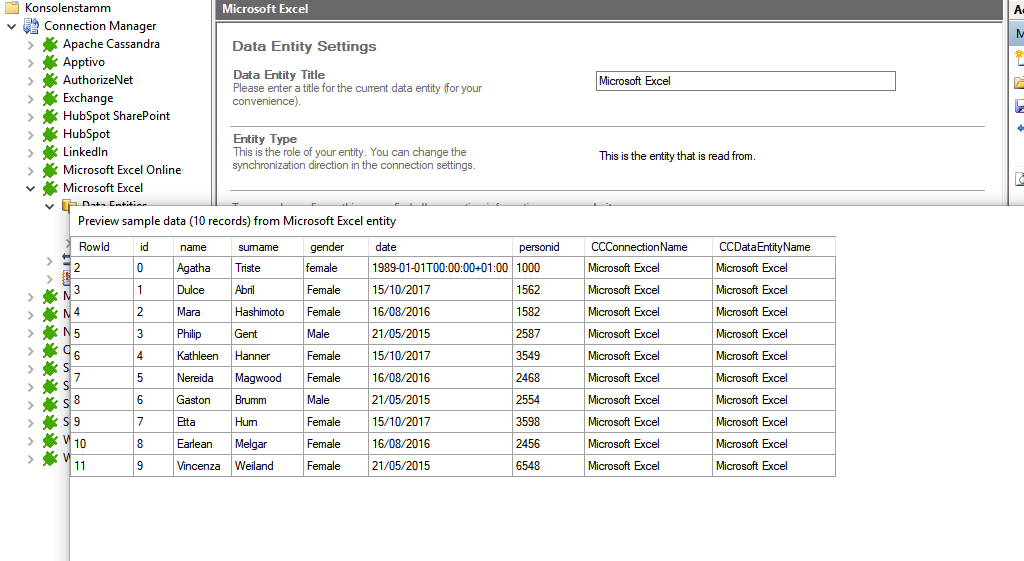Click the save disk icon in Actions pane
Image resolution: width=1024 pixels, height=561 pixels.
(1019, 106)
